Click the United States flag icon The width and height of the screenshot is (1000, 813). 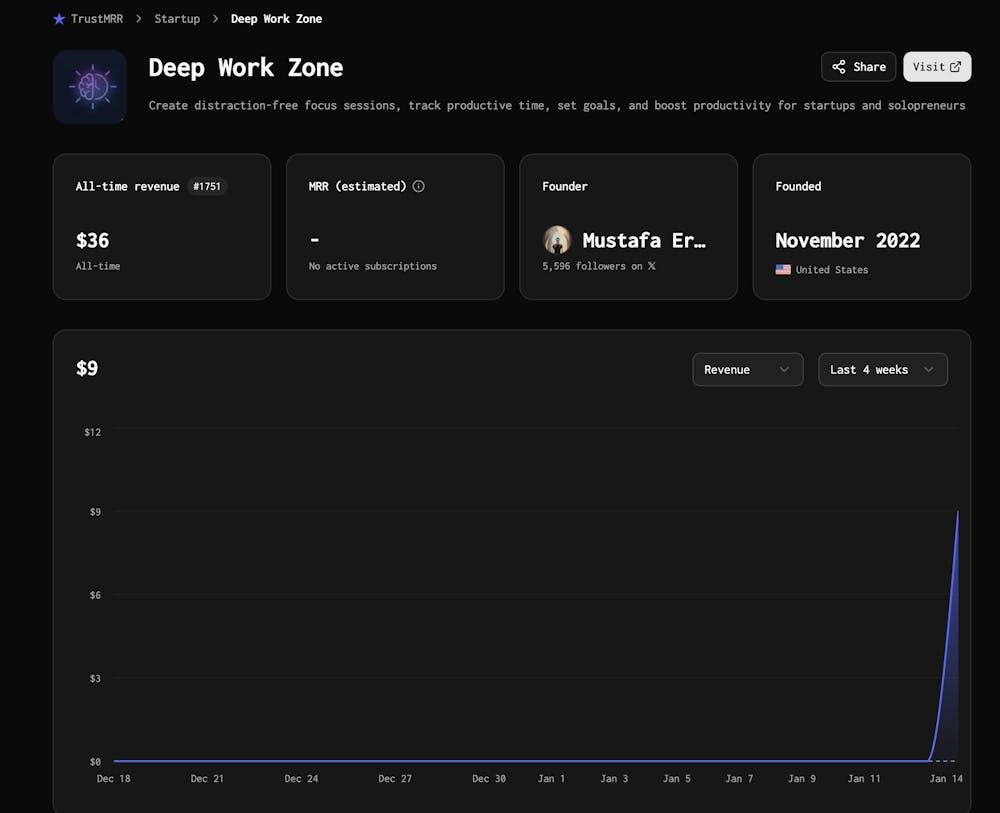click(x=783, y=269)
